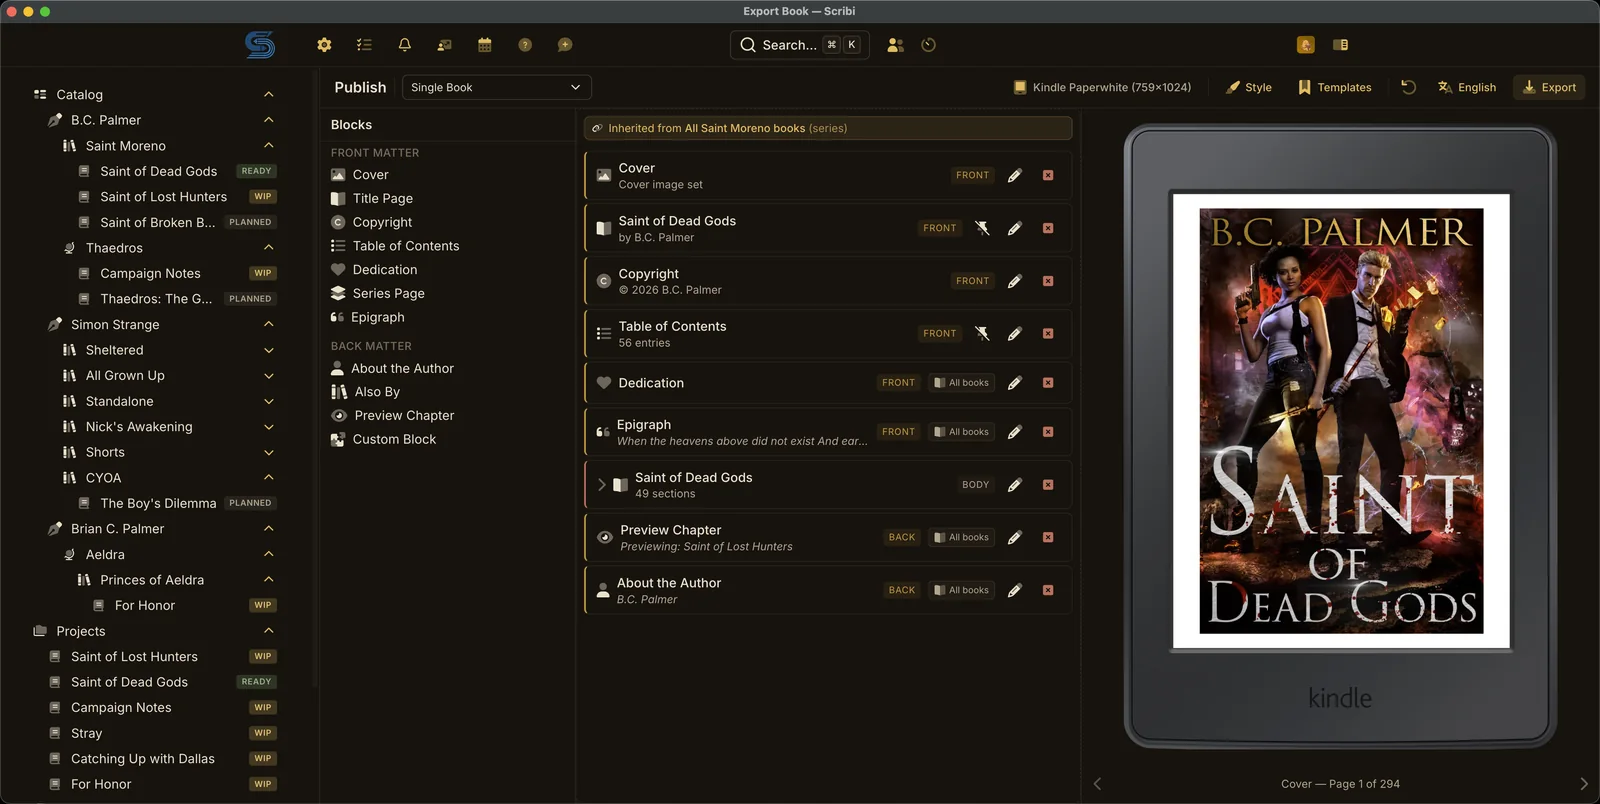Open the help question mark icon

tap(525, 45)
